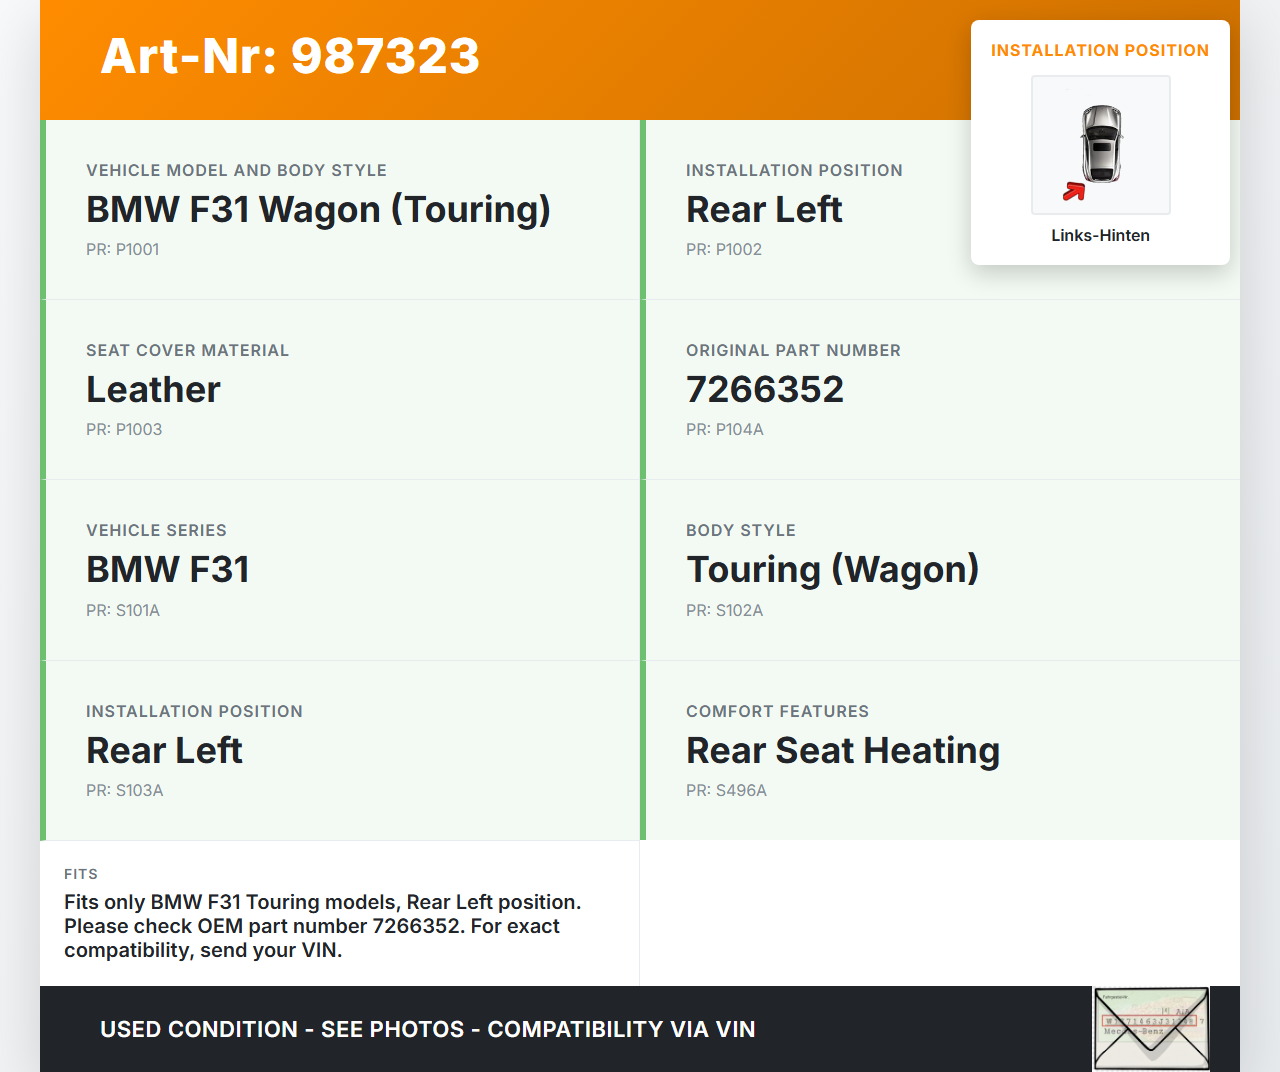Image resolution: width=1280 pixels, height=1072 pixels.
Task: Click the Used Condition footer banner text
Action: (x=428, y=1030)
